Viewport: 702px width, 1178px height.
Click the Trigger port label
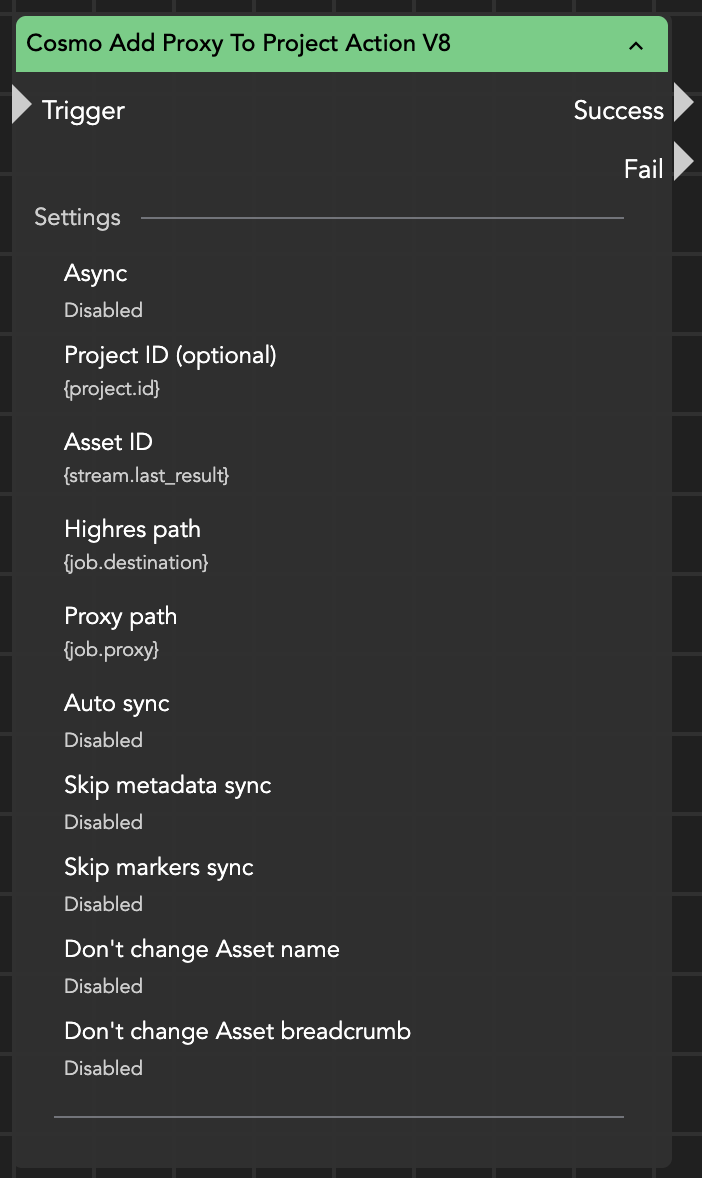pyautogui.click(x=83, y=110)
